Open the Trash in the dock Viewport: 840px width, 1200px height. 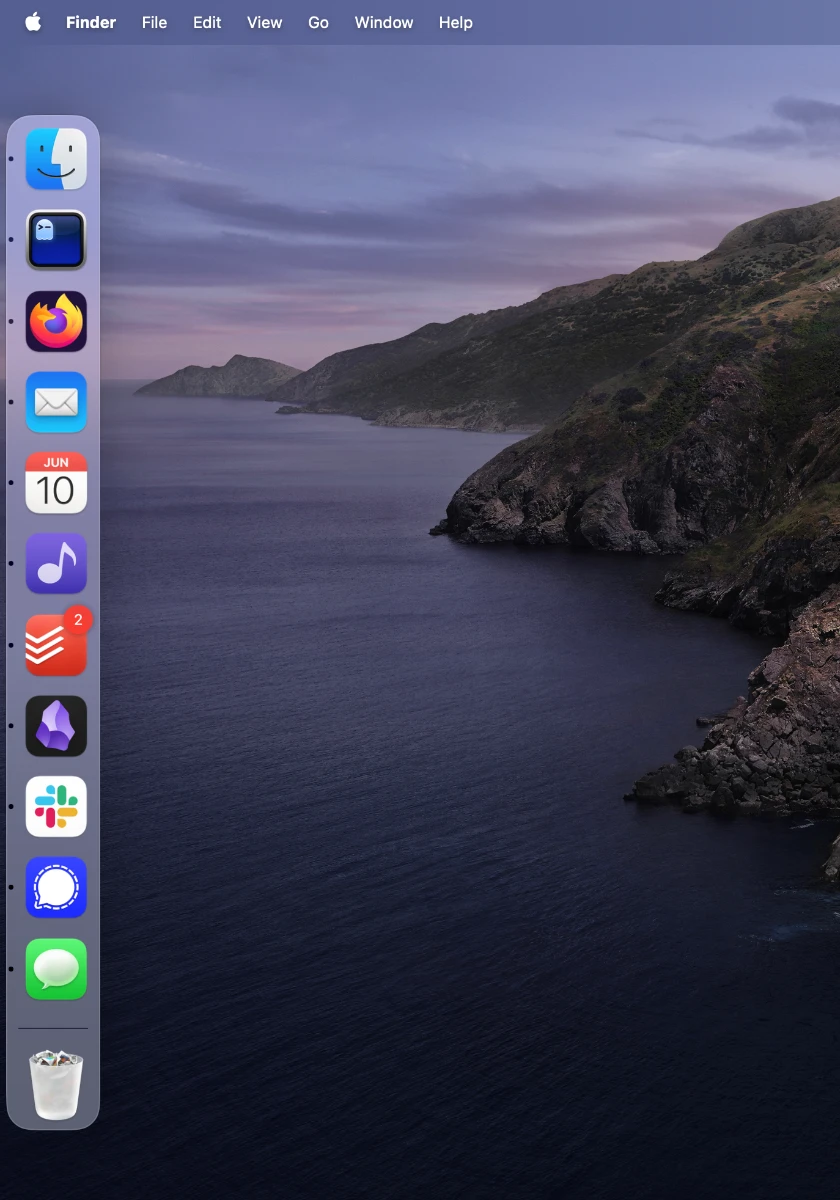point(56,1085)
